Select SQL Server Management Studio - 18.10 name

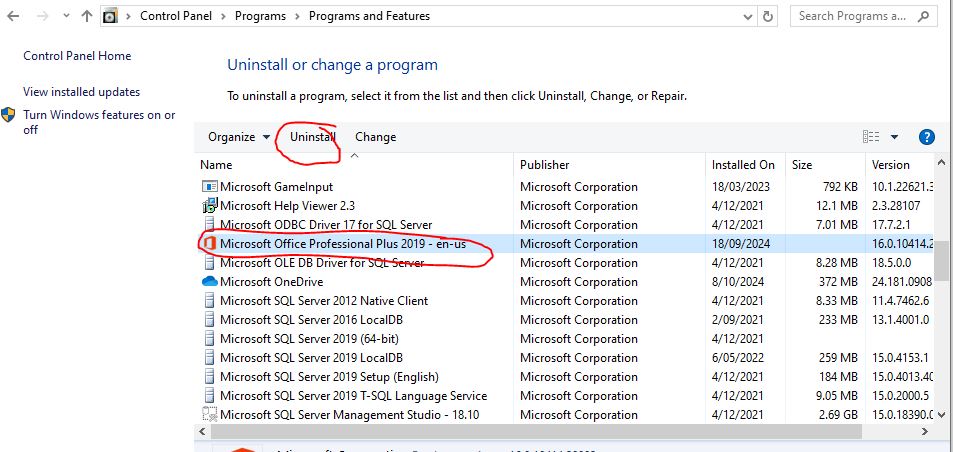[349, 415]
